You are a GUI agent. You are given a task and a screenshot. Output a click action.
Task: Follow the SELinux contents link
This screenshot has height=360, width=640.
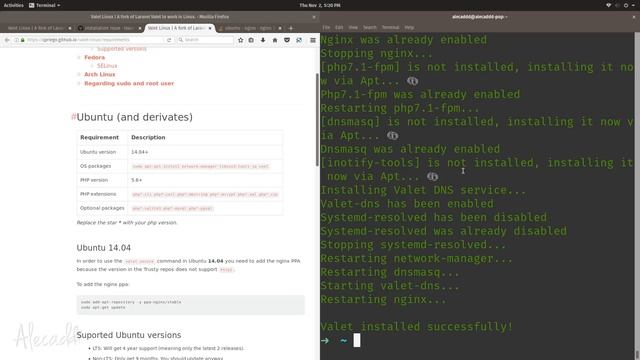click(x=107, y=66)
